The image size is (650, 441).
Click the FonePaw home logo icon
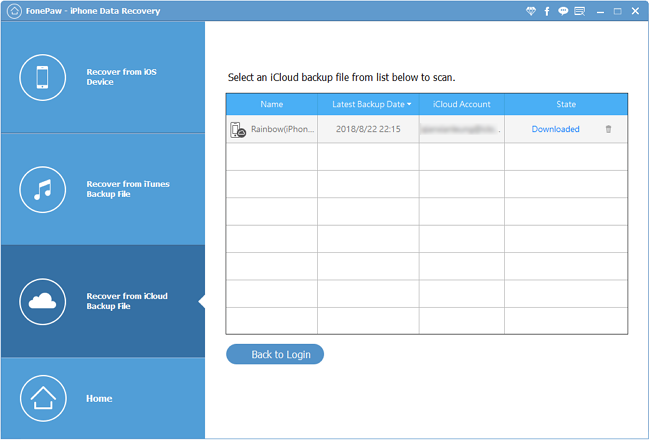(14, 11)
